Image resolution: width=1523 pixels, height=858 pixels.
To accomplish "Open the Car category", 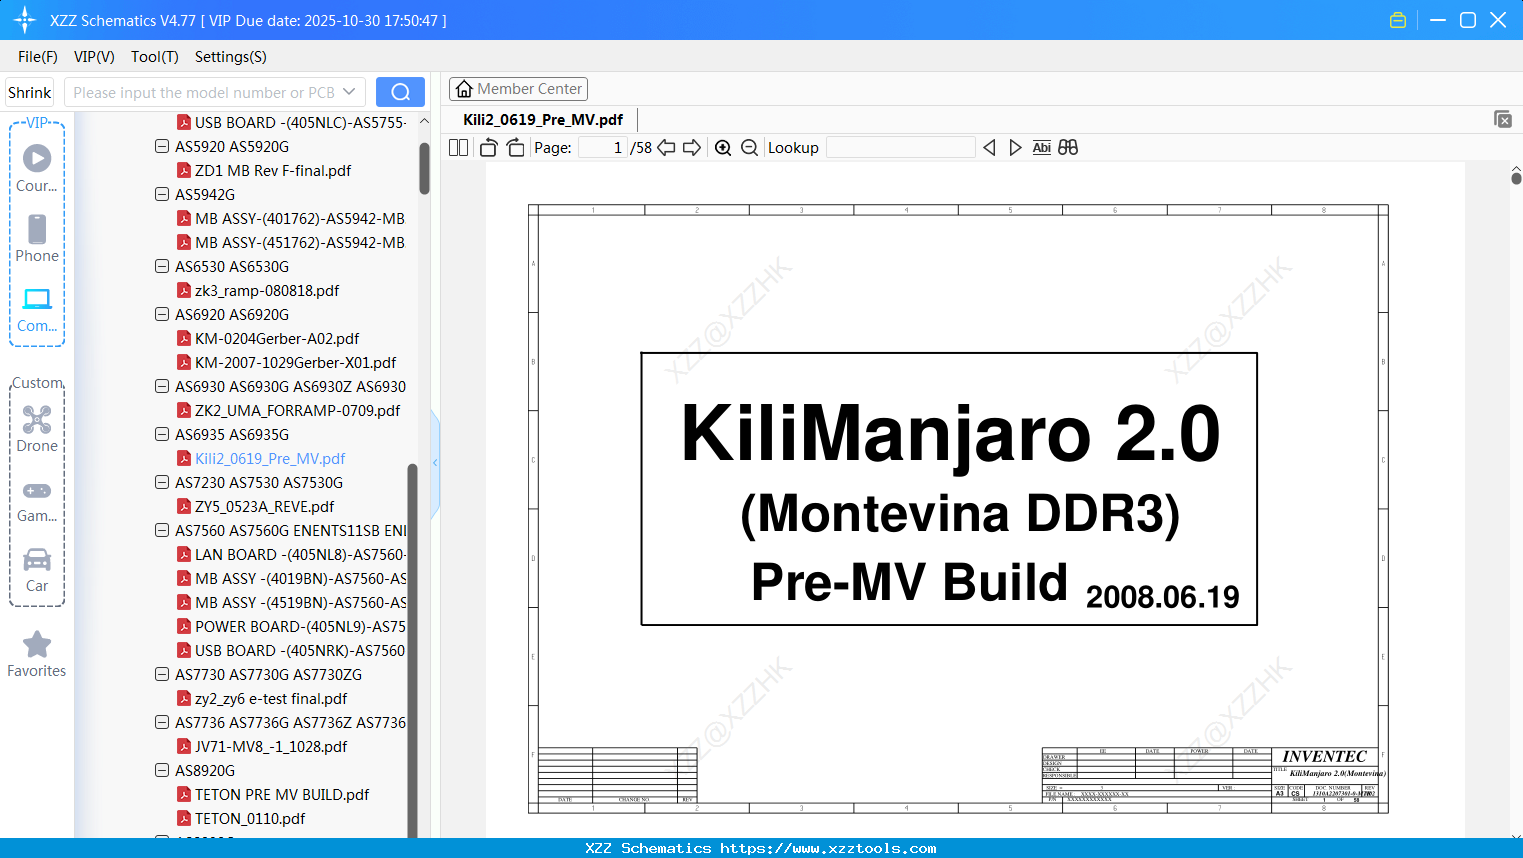I will [37, 570].
